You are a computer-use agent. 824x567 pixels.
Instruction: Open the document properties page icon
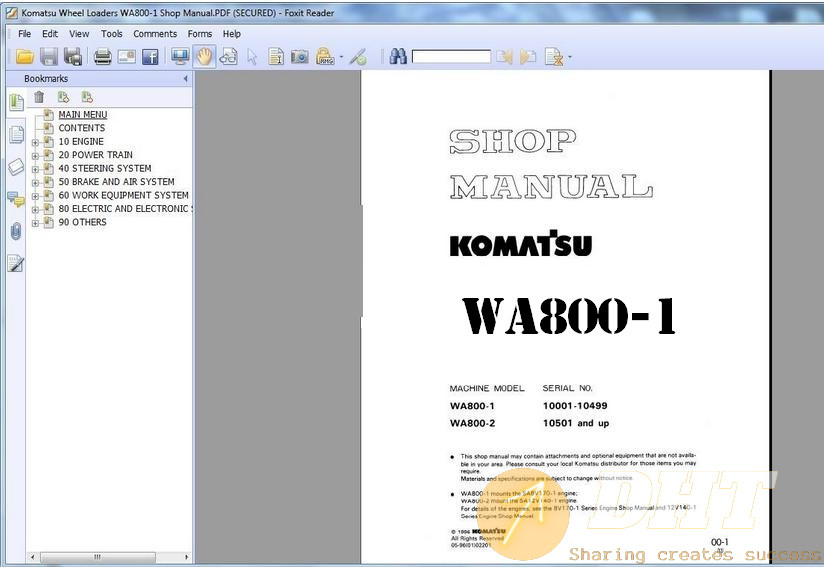point(276,56)
